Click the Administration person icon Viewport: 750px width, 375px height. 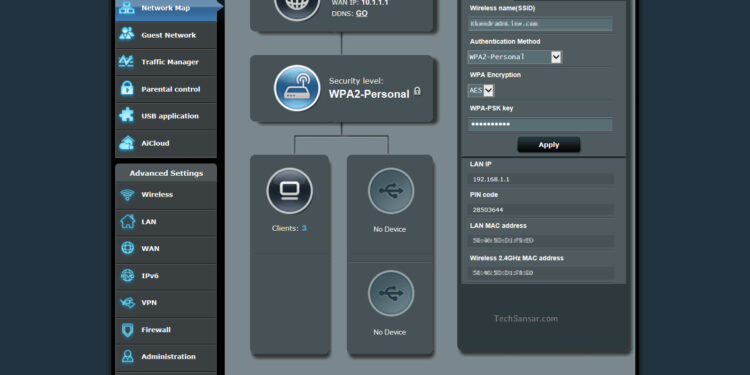(127, 356)
